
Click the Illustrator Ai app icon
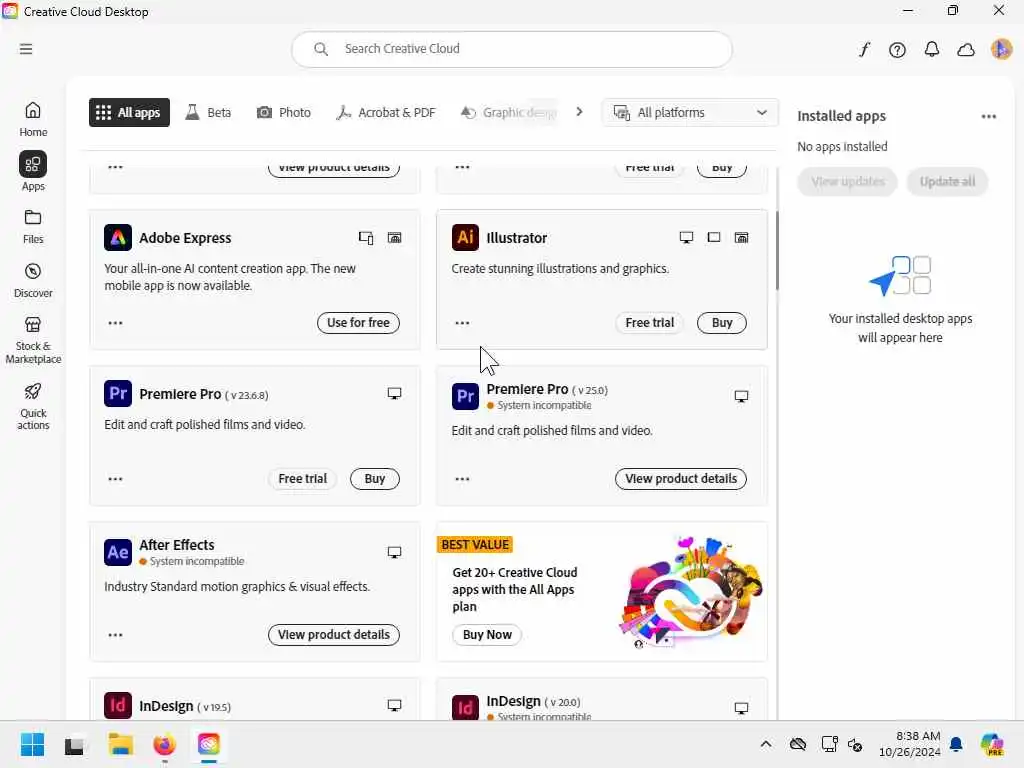tap(465, 238)
